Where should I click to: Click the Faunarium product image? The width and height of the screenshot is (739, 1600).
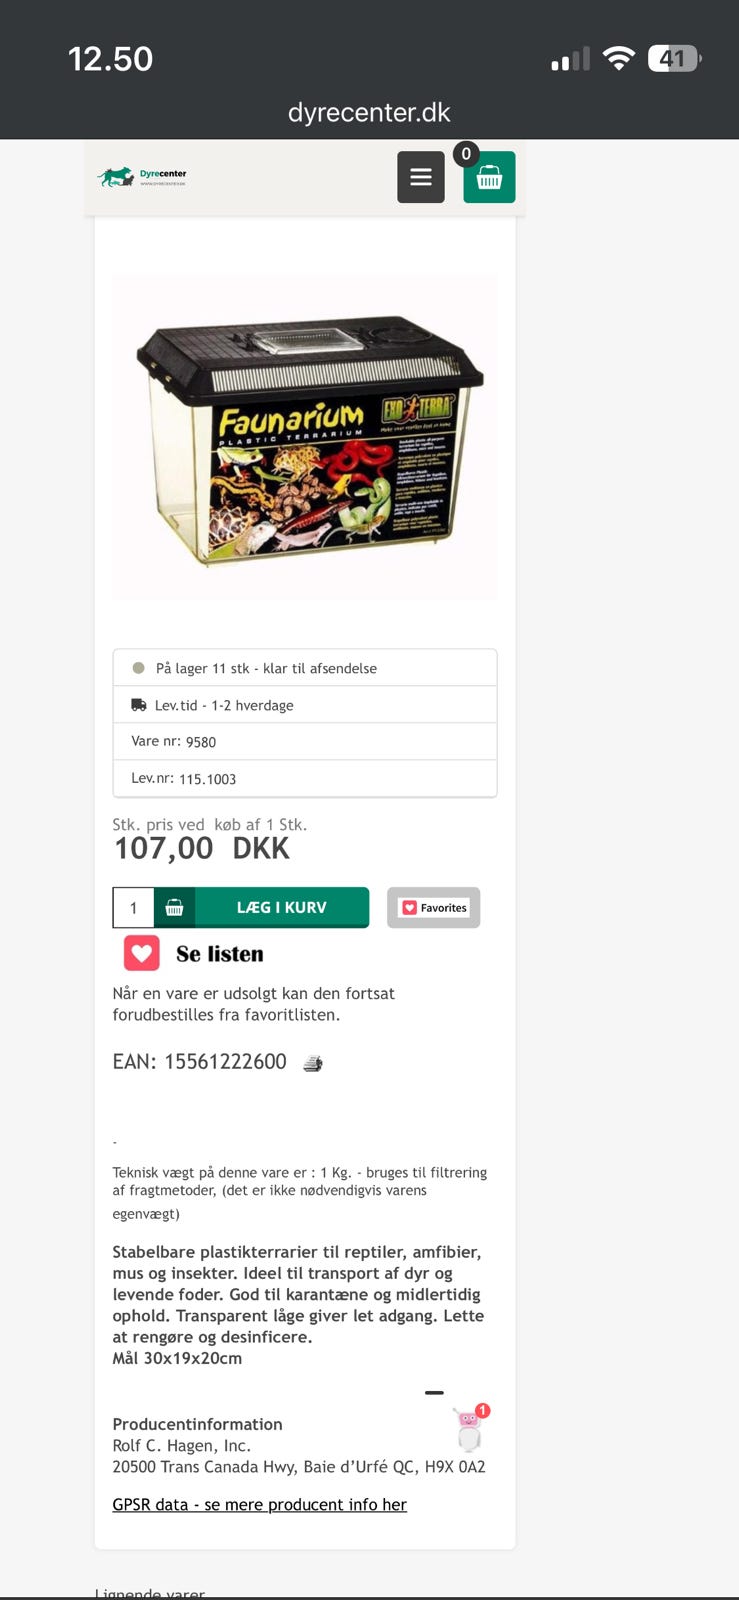coord(305,438)
